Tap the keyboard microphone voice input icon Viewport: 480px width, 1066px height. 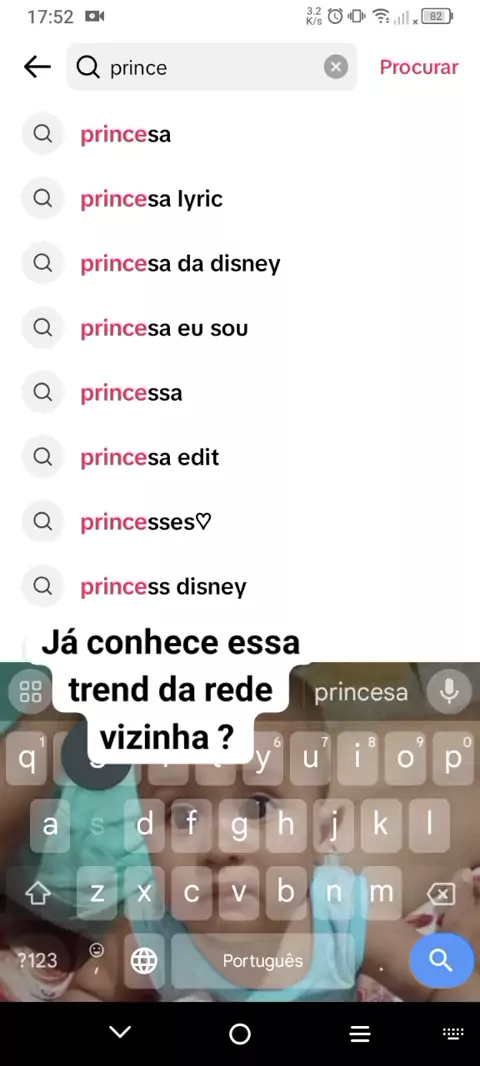tap(449, 691)
